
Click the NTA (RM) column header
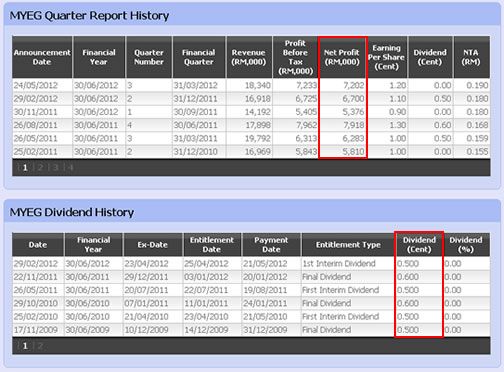tap(471, 57)
